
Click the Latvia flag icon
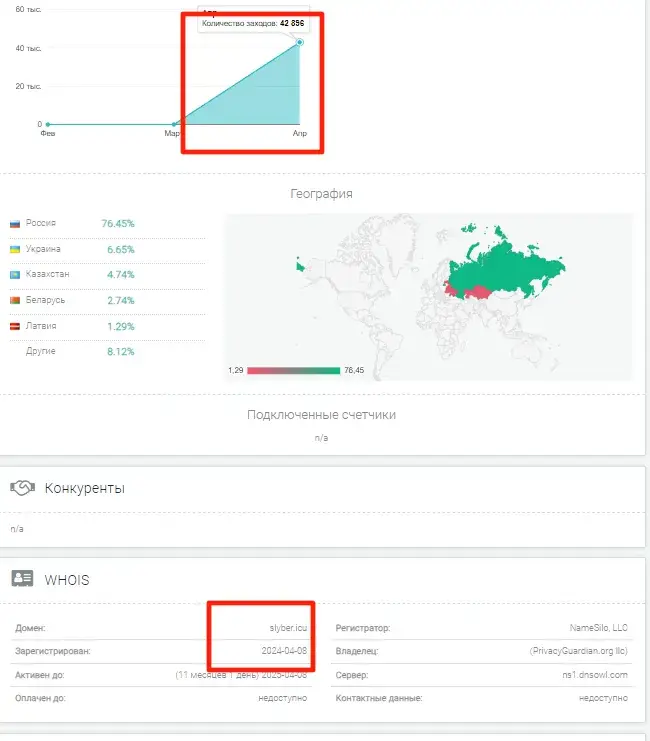15,326
